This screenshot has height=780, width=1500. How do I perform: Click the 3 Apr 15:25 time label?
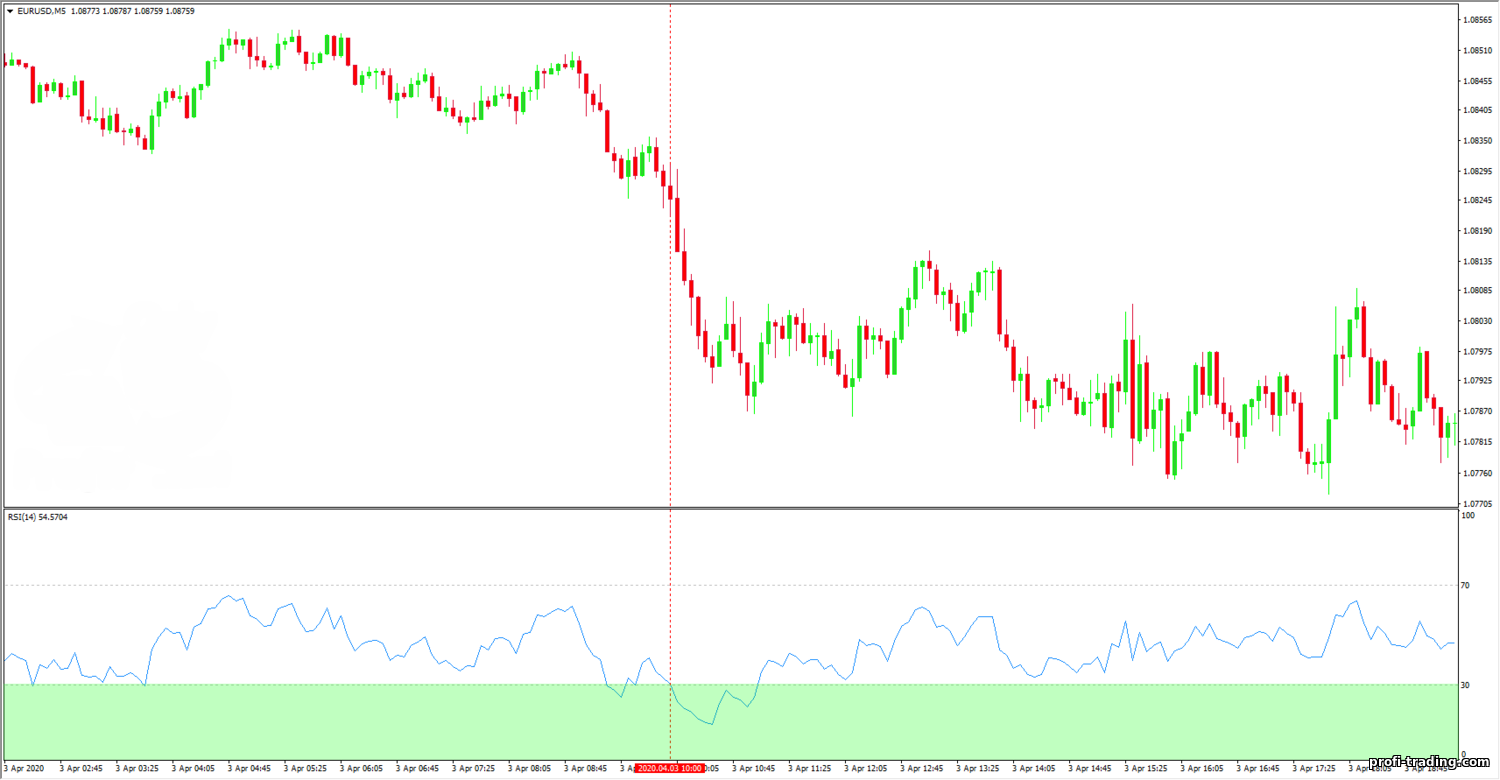click(1148, 769)
